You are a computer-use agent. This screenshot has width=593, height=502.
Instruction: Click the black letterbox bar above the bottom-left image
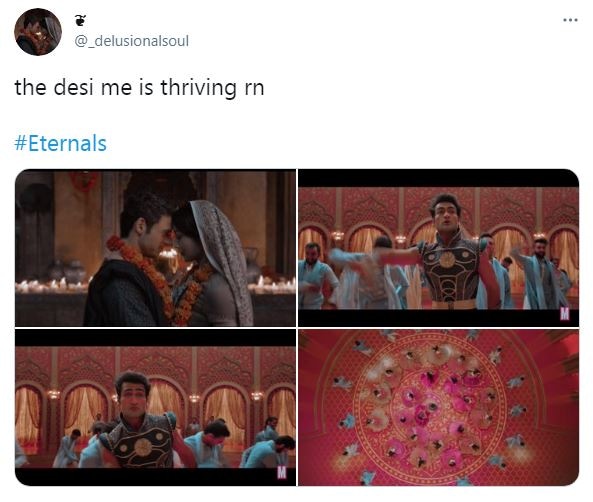(155, 338)
